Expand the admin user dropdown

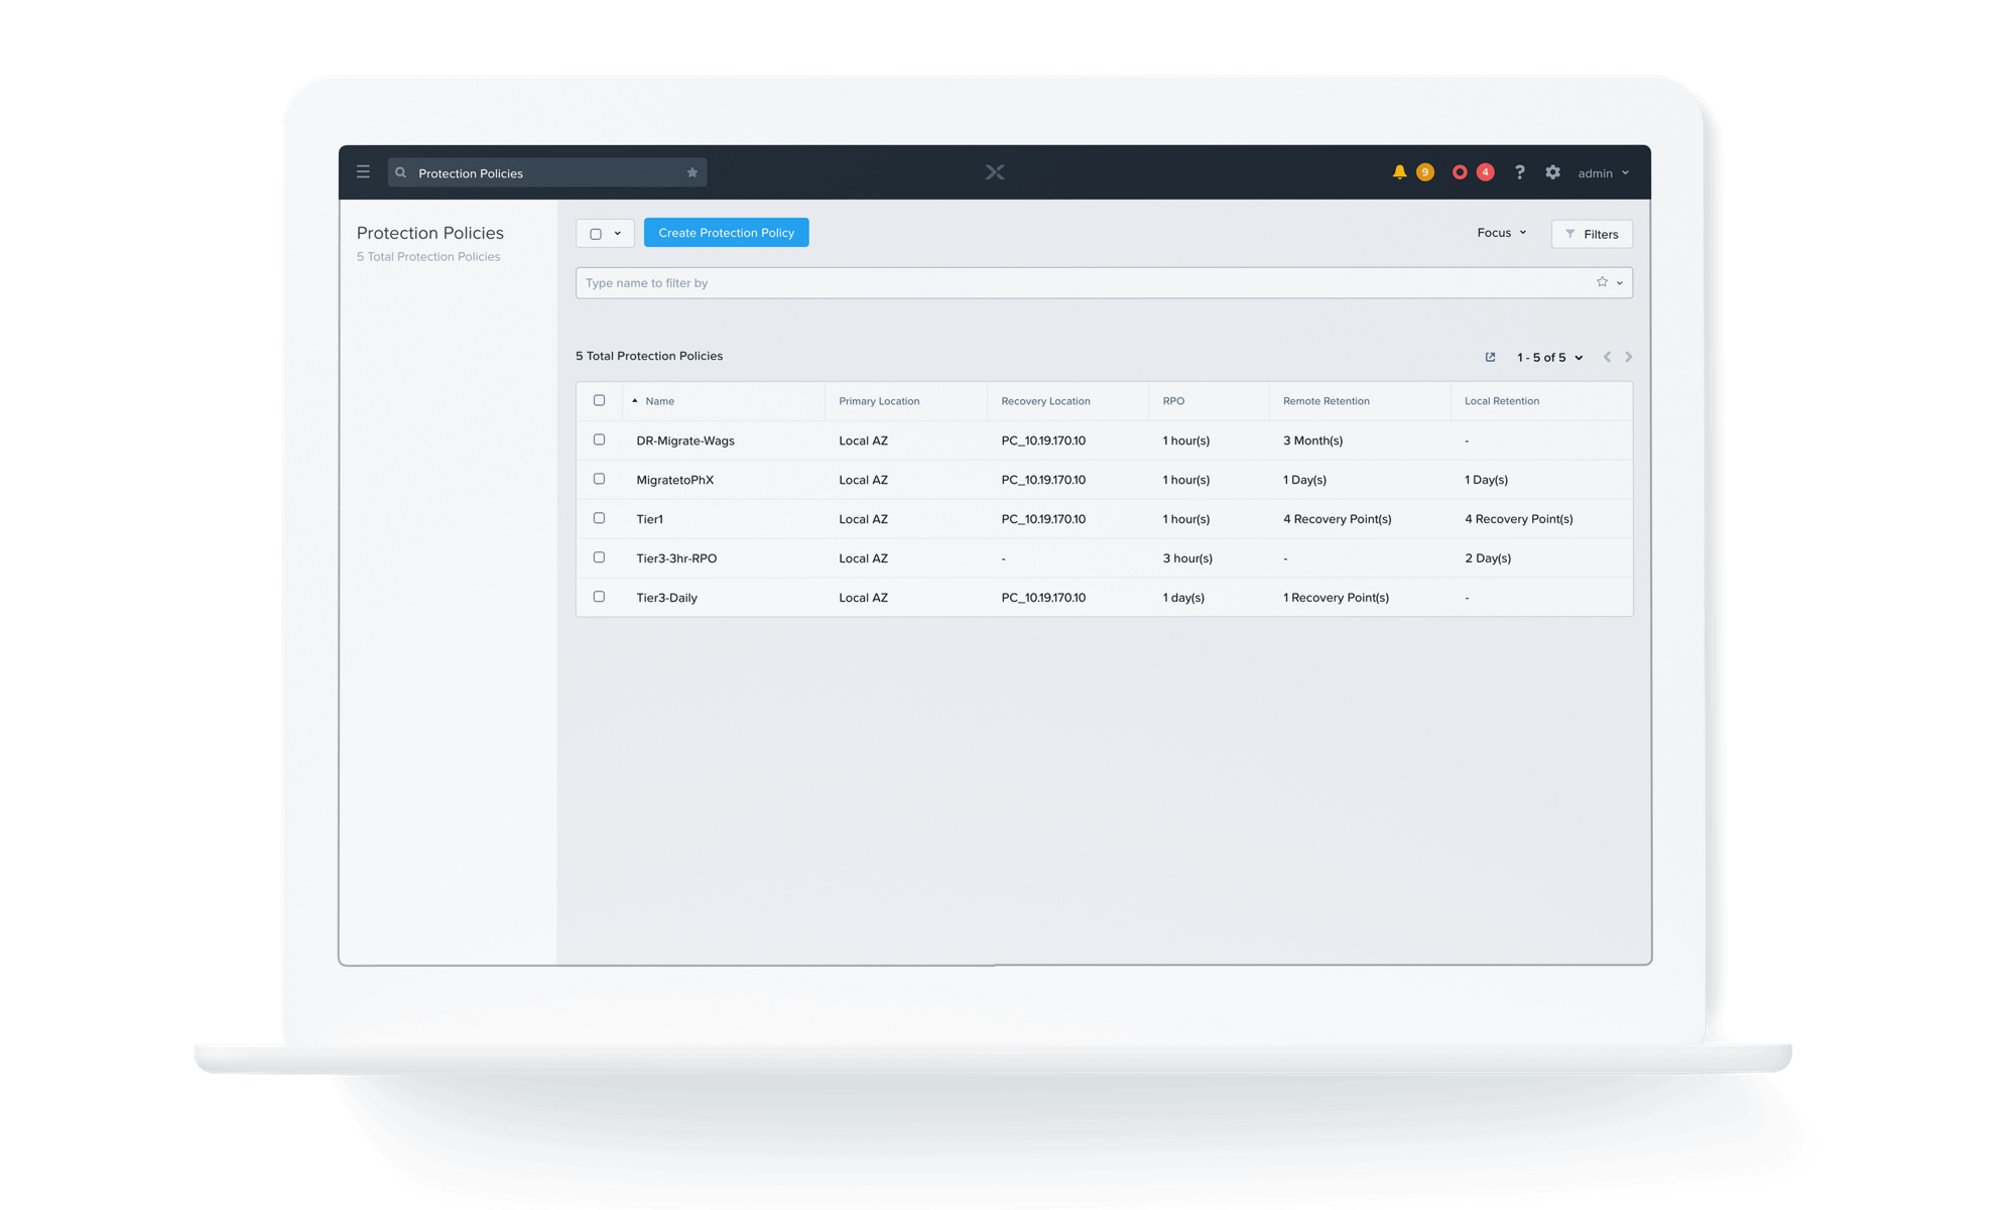click(1603, 173)
